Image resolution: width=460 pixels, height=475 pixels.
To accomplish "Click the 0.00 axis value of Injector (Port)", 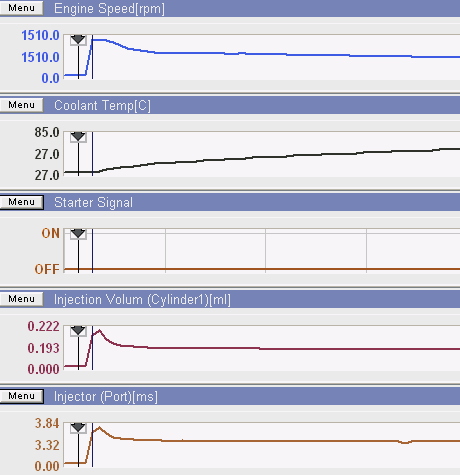I will click(x=47, y=466).
